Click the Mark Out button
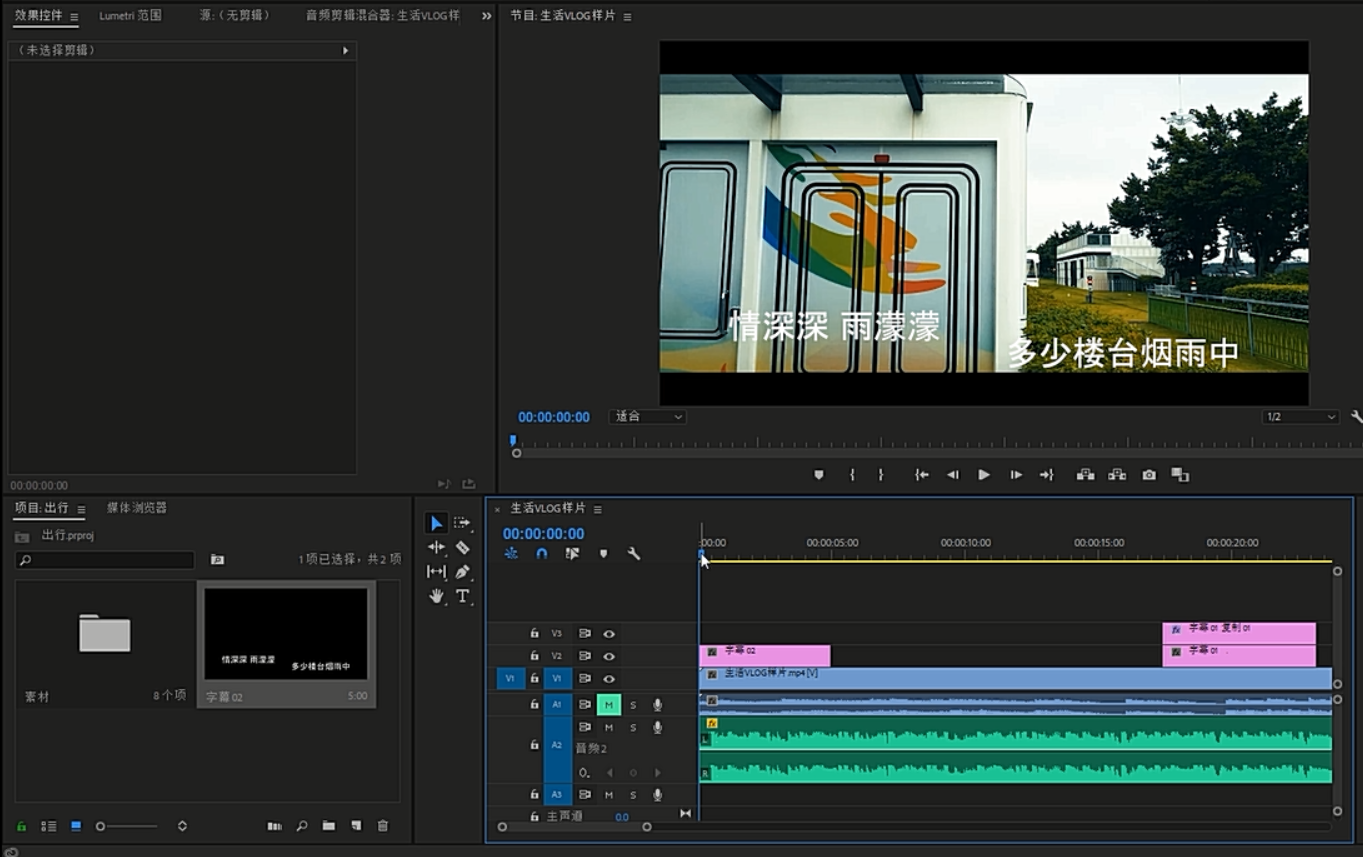1363x857 pixels. coord(881,475)
